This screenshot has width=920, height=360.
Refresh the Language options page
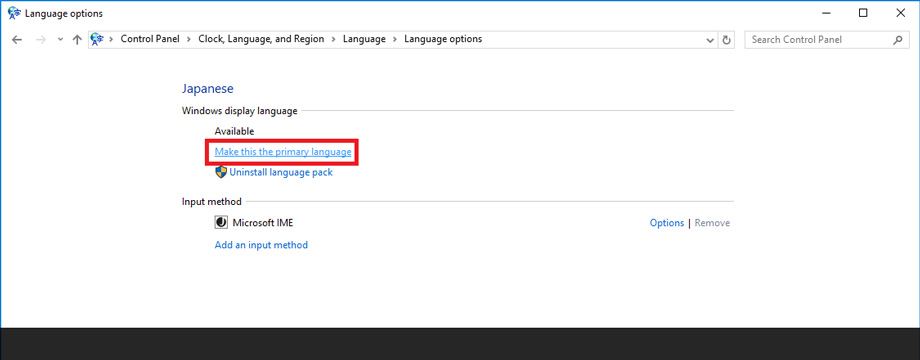click(x=726, y=40)
